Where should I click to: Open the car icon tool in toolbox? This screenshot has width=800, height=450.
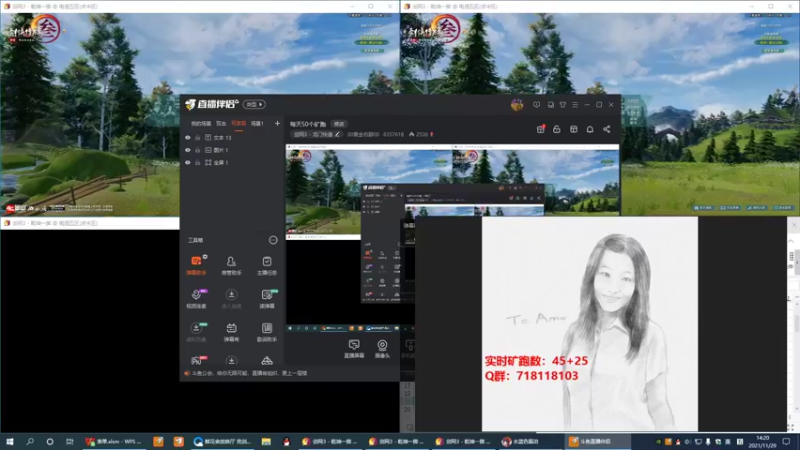(x=267, y=361)
